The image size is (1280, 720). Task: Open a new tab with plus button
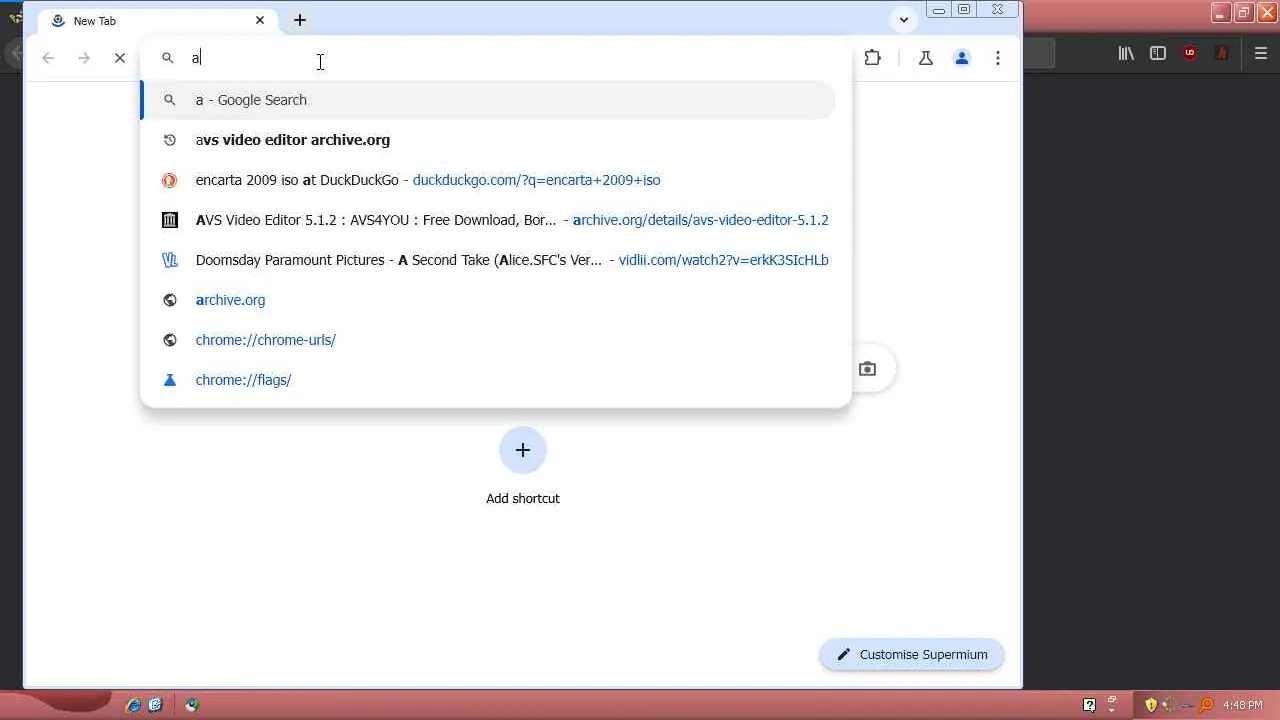pyautogui.click(x=300, y=20)
